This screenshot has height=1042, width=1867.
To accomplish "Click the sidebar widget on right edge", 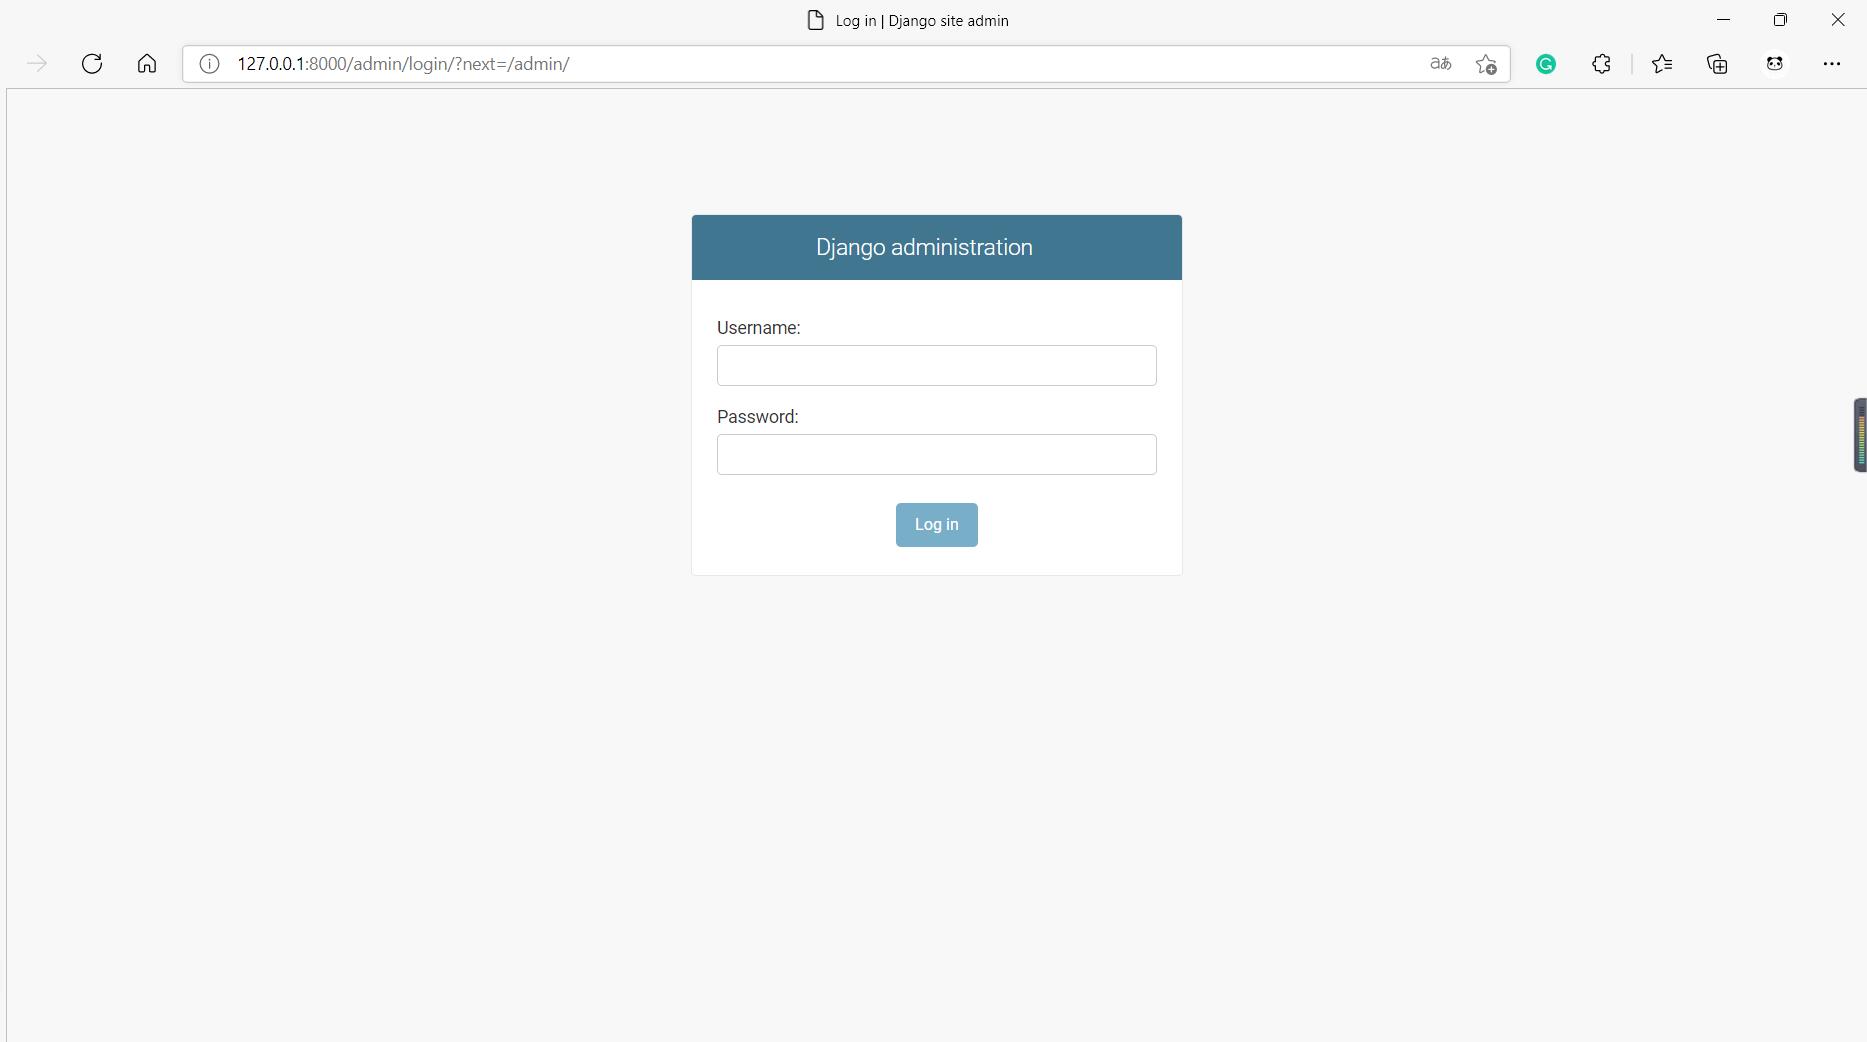I will (1860, 434).
